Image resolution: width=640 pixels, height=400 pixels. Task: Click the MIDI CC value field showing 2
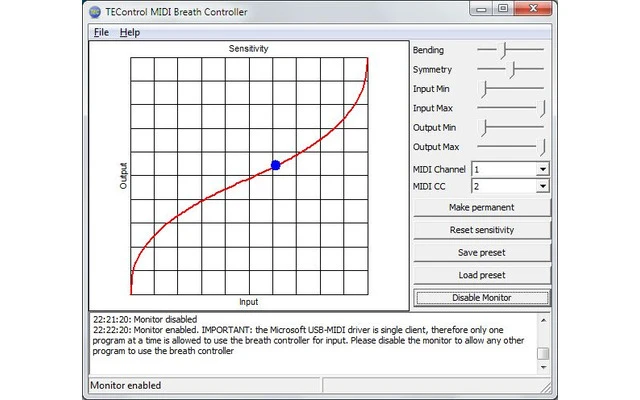pos(504,186)
